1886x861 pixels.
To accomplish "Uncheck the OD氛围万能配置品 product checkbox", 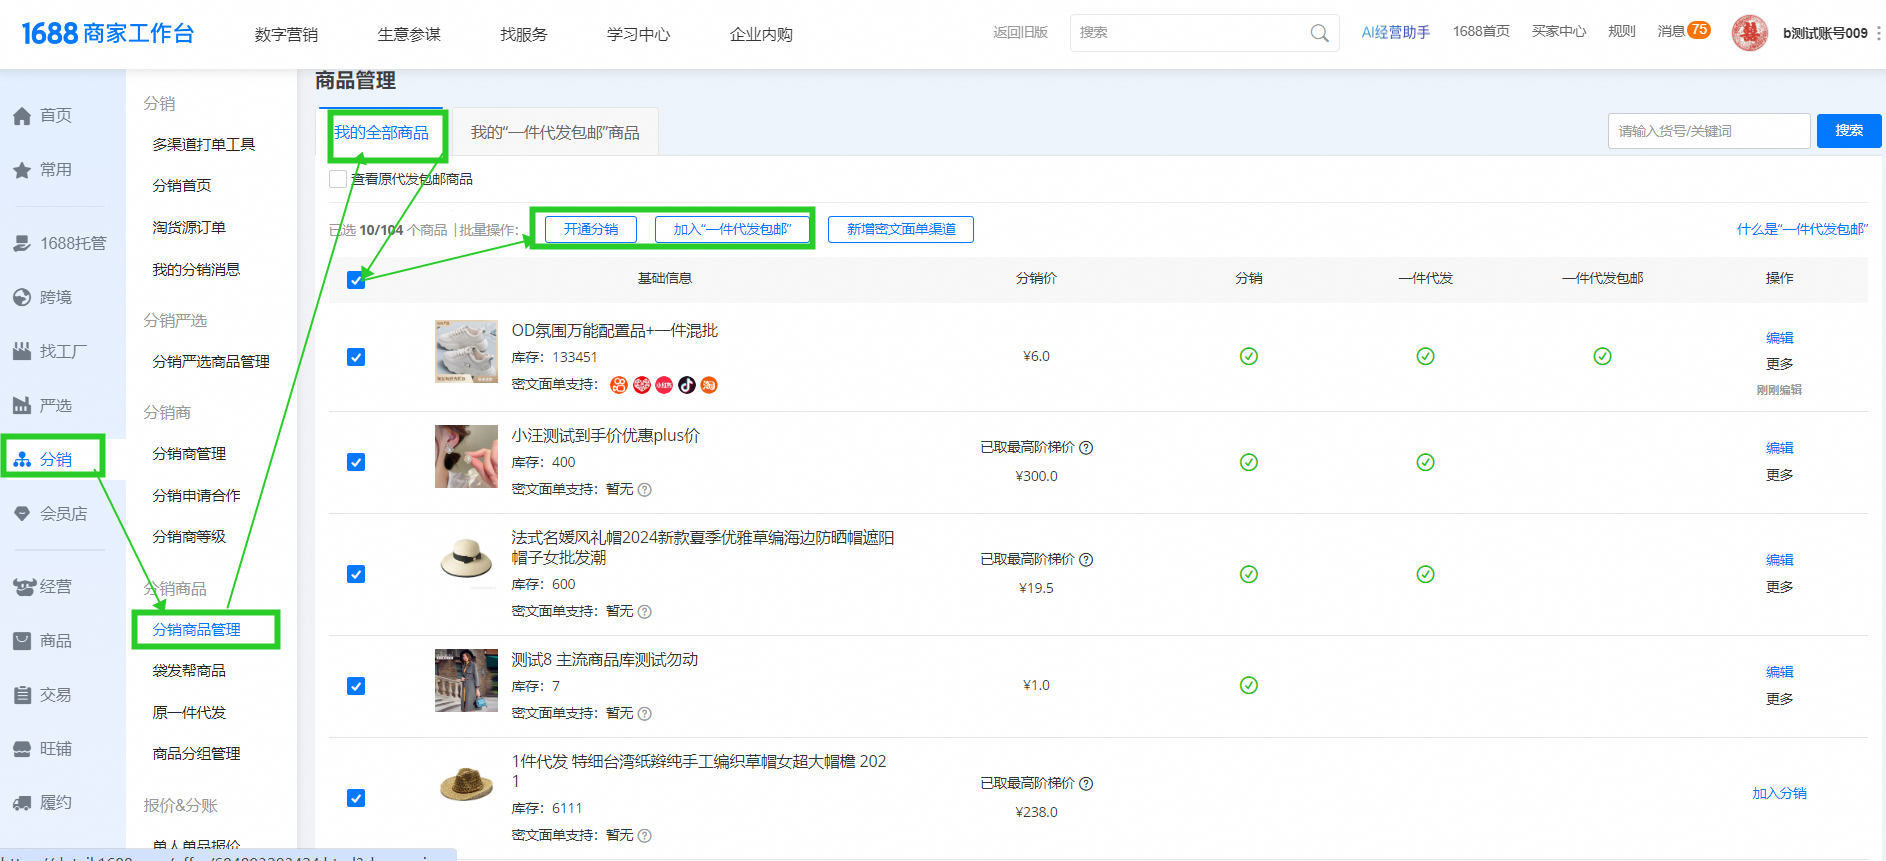I will (356, 357).
